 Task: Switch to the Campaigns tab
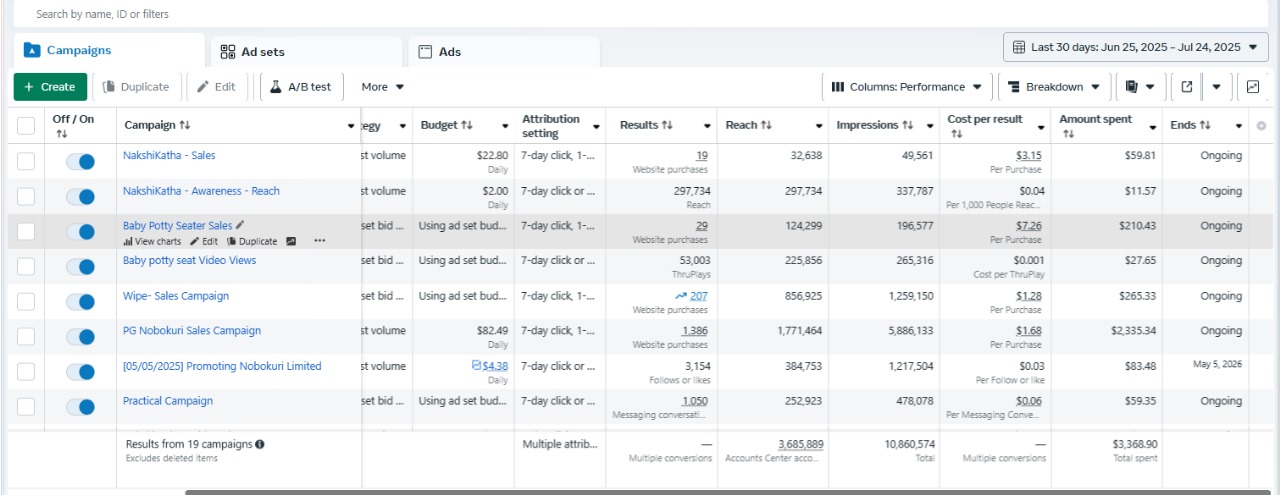click(109, 51)
